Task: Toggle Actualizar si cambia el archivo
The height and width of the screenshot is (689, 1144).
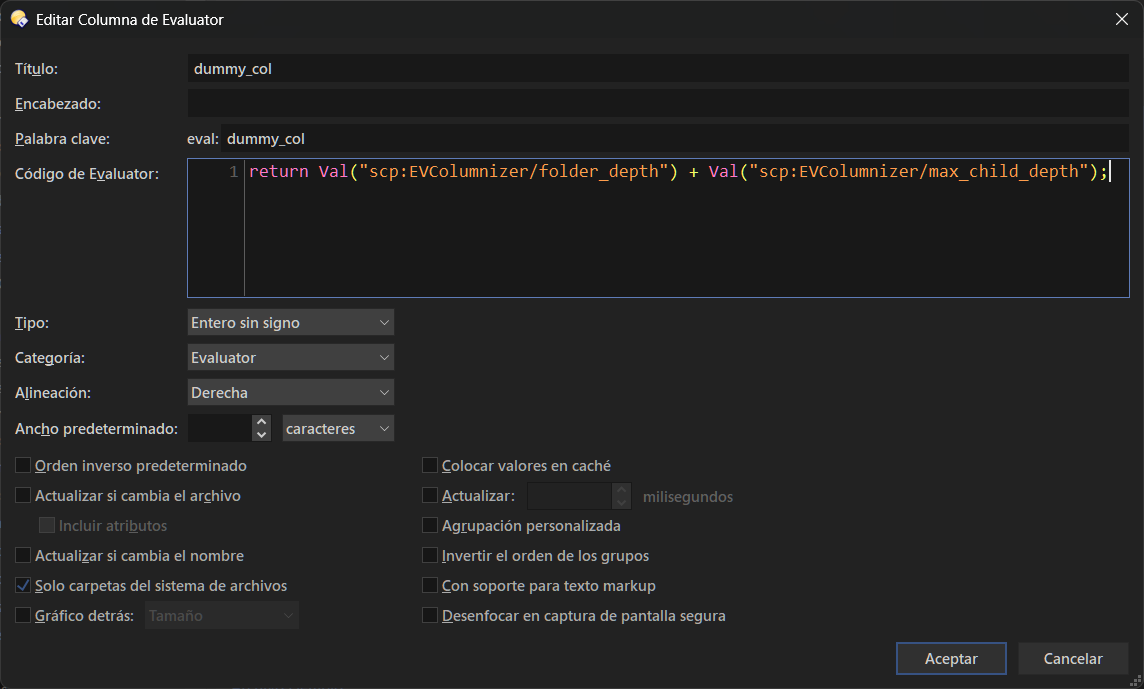Action: click(23, 496)
